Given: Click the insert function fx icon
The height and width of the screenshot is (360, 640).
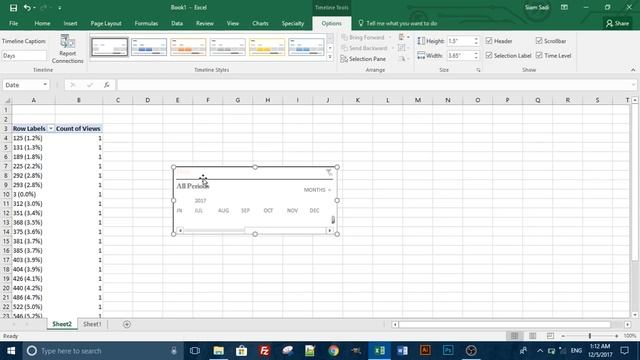Looking at the screenshot, I should [107, 85].
